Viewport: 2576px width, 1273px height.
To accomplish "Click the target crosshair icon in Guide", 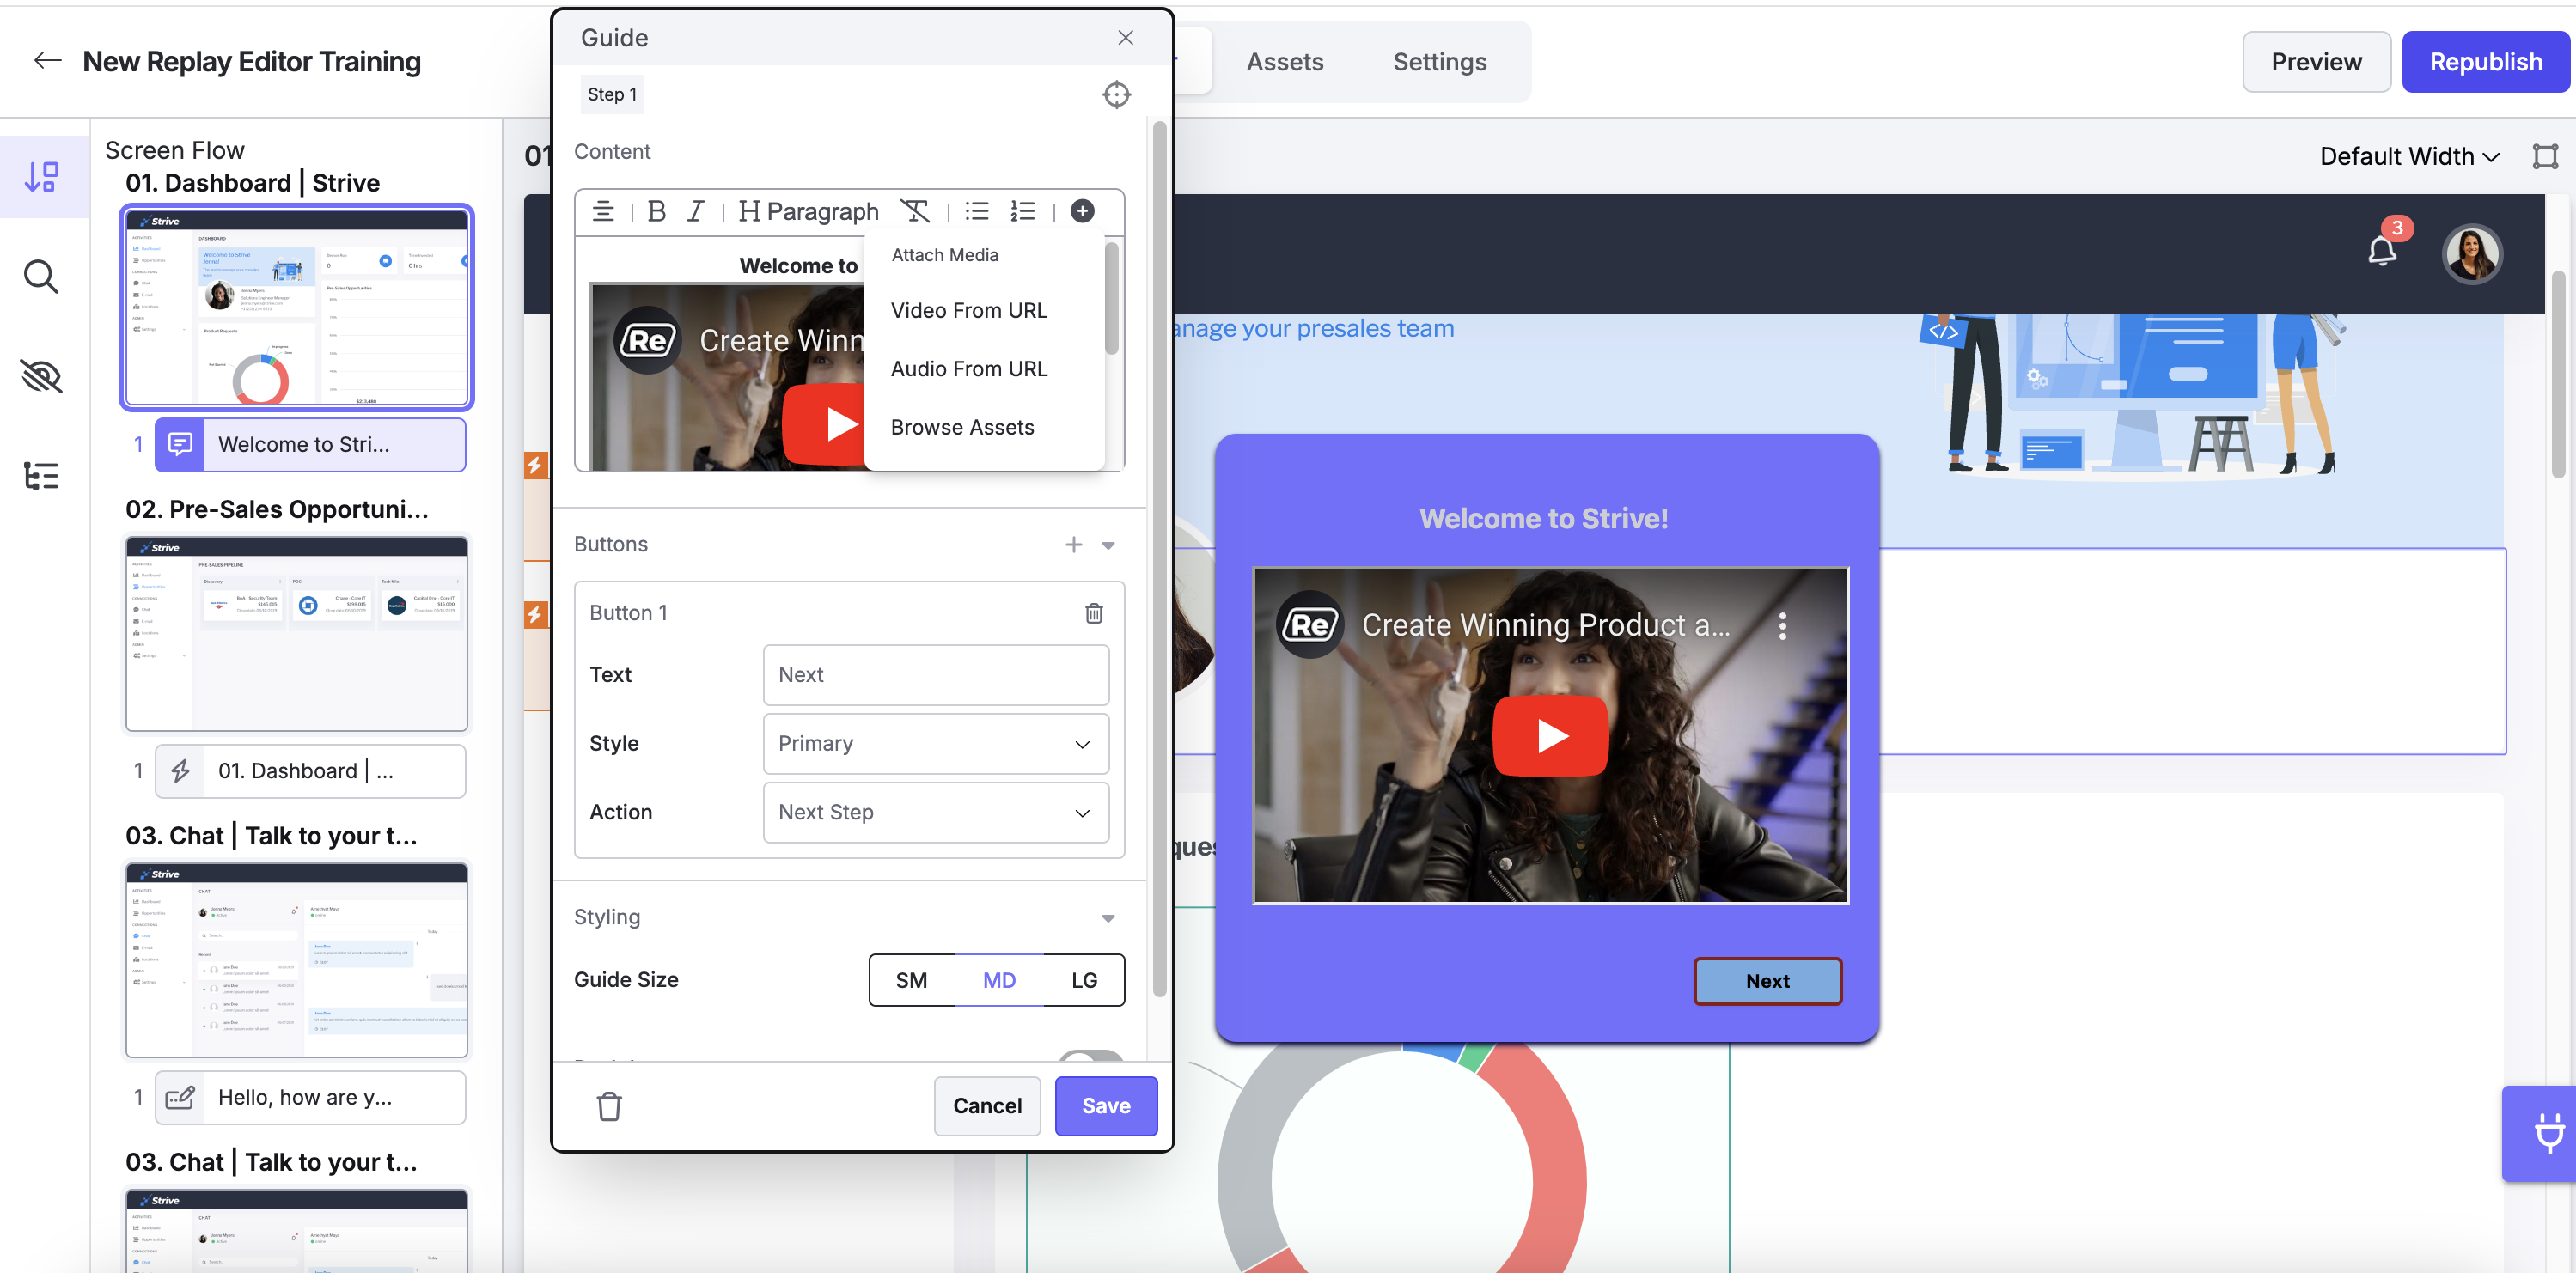I will 1116,94.
